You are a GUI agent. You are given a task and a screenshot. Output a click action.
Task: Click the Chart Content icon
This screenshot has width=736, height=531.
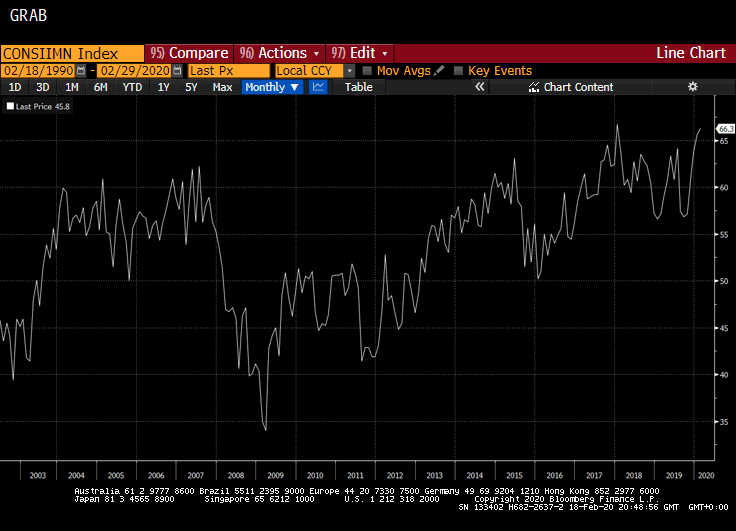tap(534, 87)
